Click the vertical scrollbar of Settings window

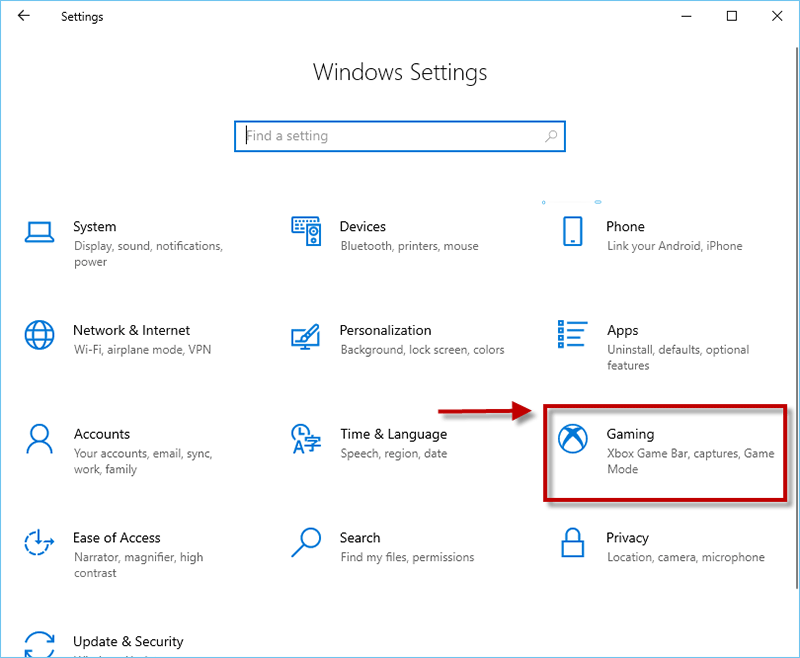796,316
